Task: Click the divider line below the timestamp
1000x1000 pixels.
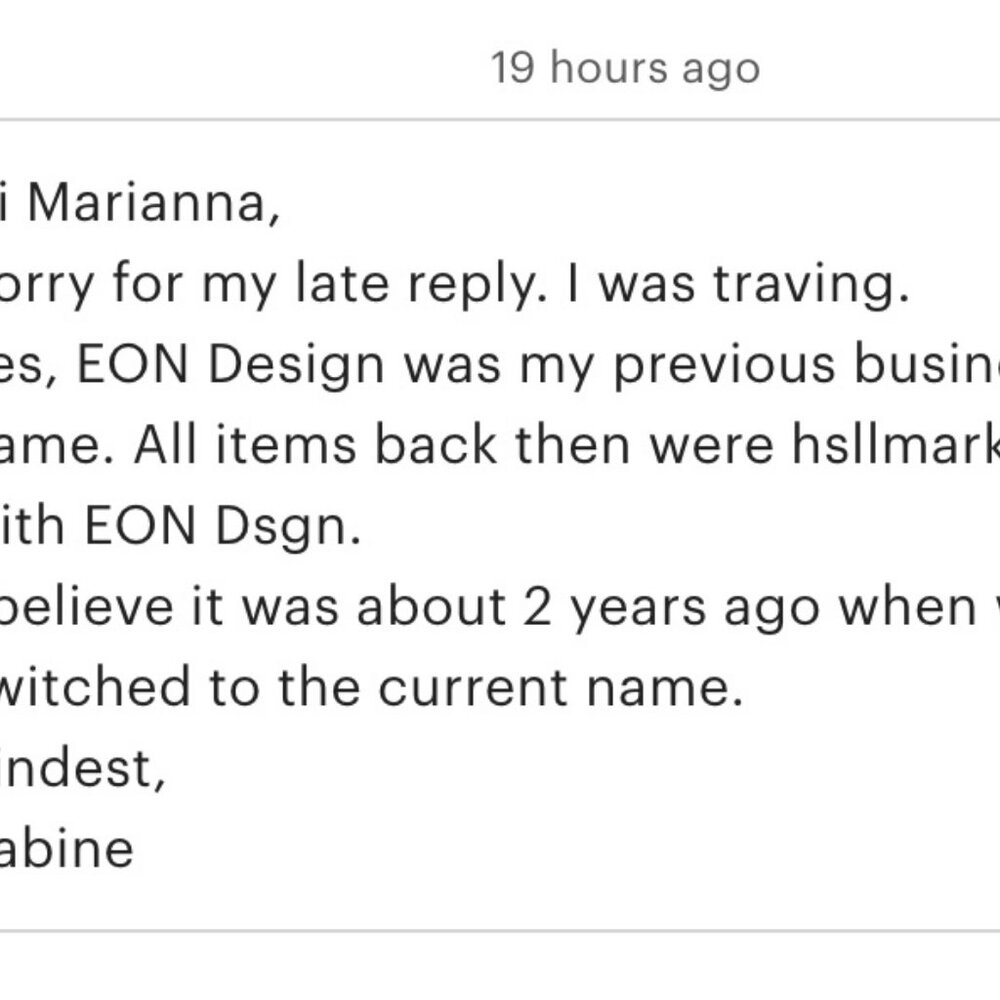Action: tap(500, 119)
